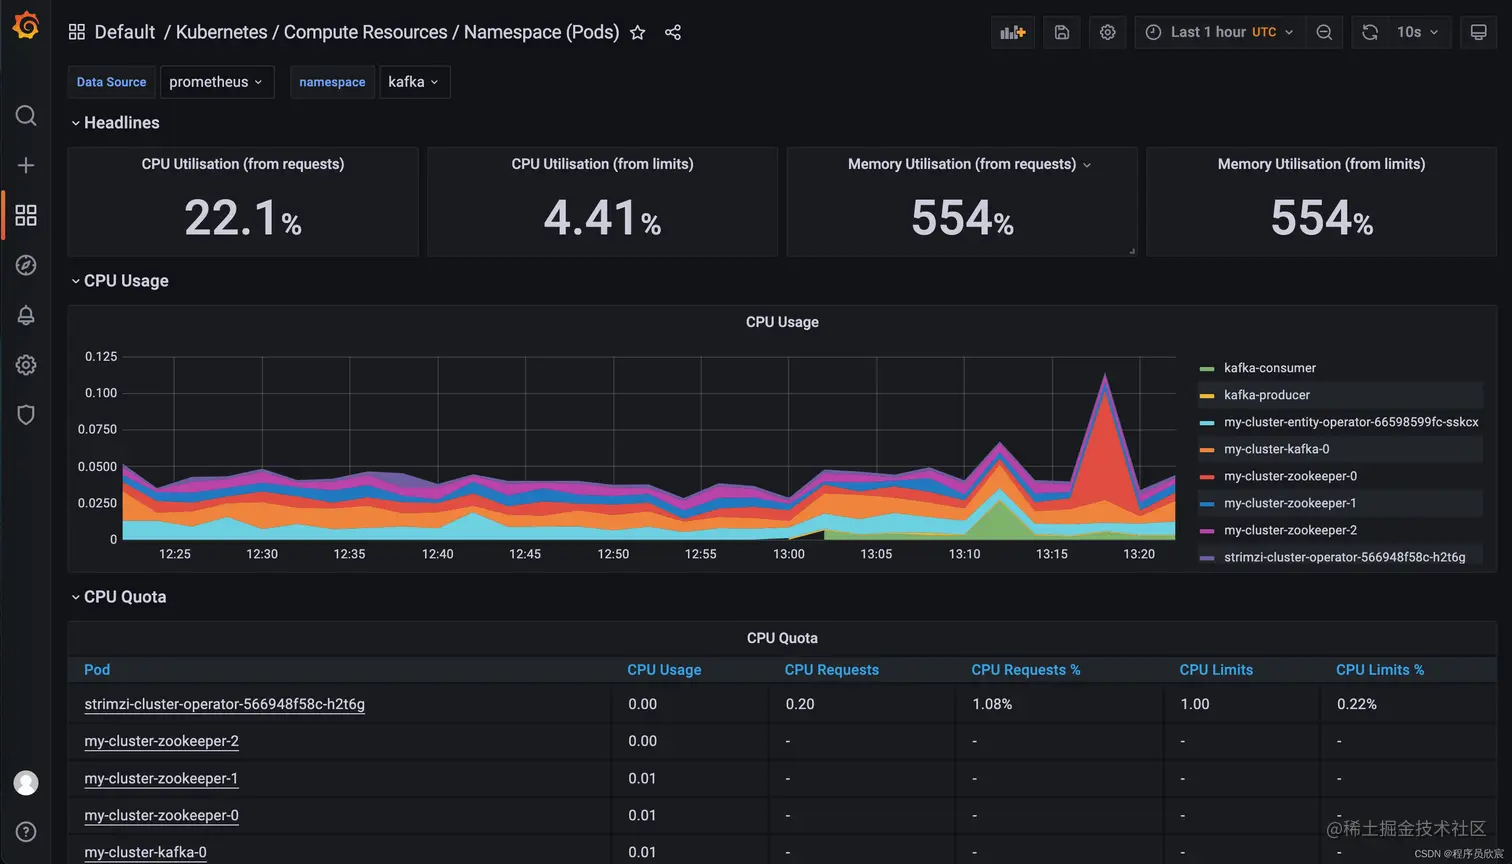Screen dimensions: 1512x864
Task: Open my-cluster-zookeeper-2 pod link in table
Action: (x=161, y=741)
